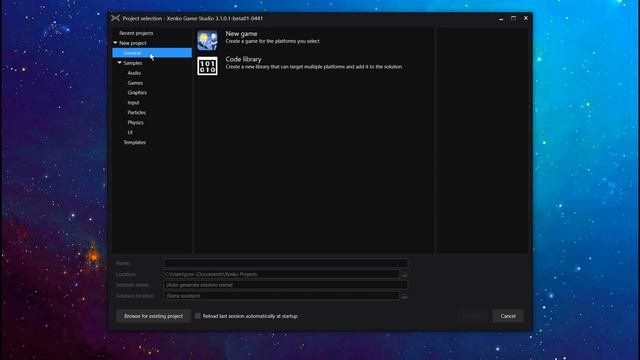Open the Location browse folder button
Viewport: 640px width, 360px height.
click(x=404, y=274)
